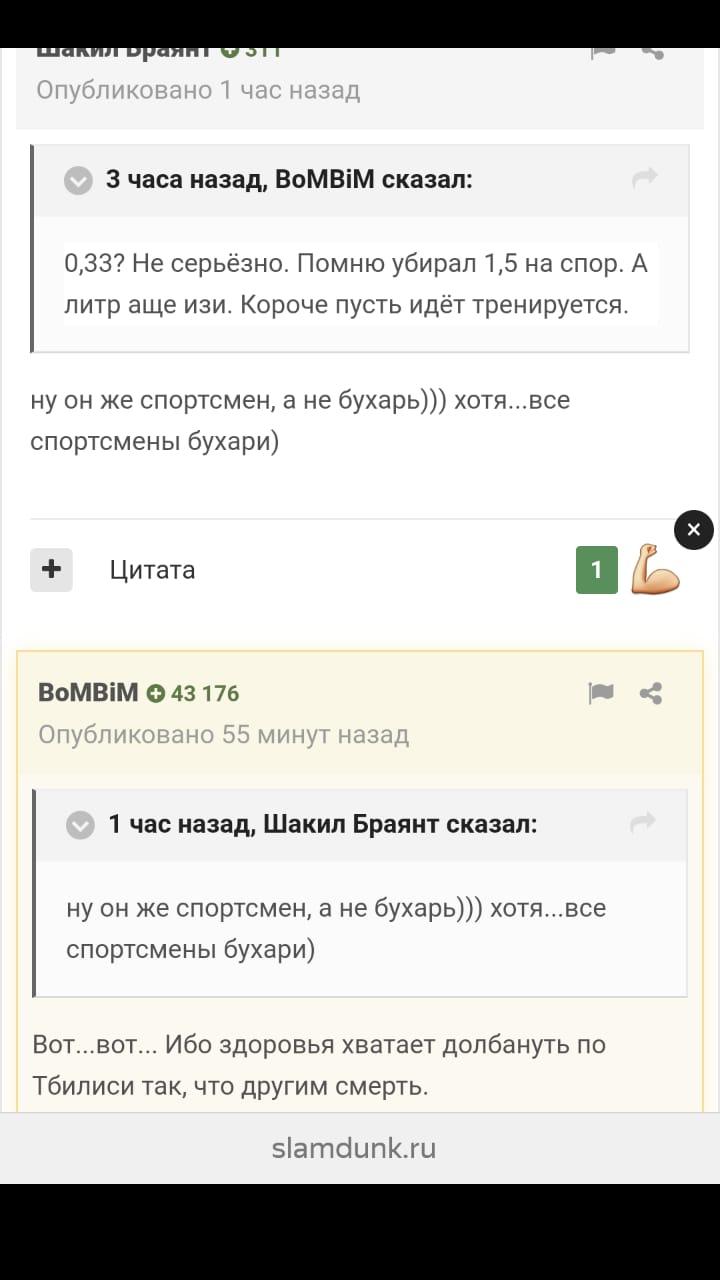Collapse the quote from BoMBiM
This screenshot has width=720, height=1280.
[78, 180]
